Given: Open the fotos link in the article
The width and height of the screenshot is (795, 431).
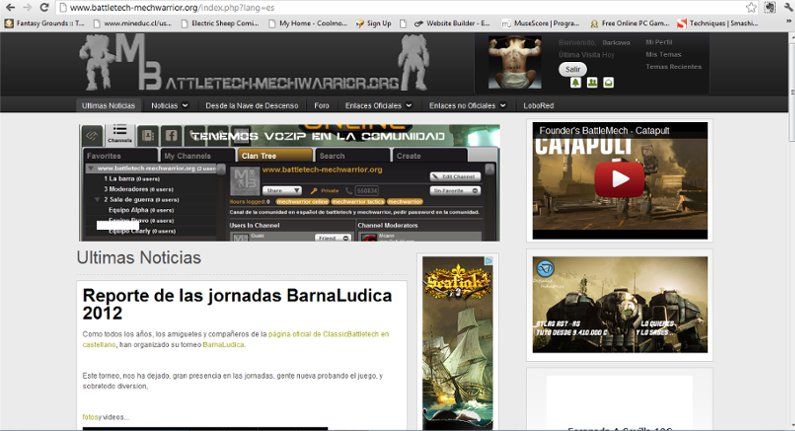Looking at the screenshot, I should (x=91, y=417).
